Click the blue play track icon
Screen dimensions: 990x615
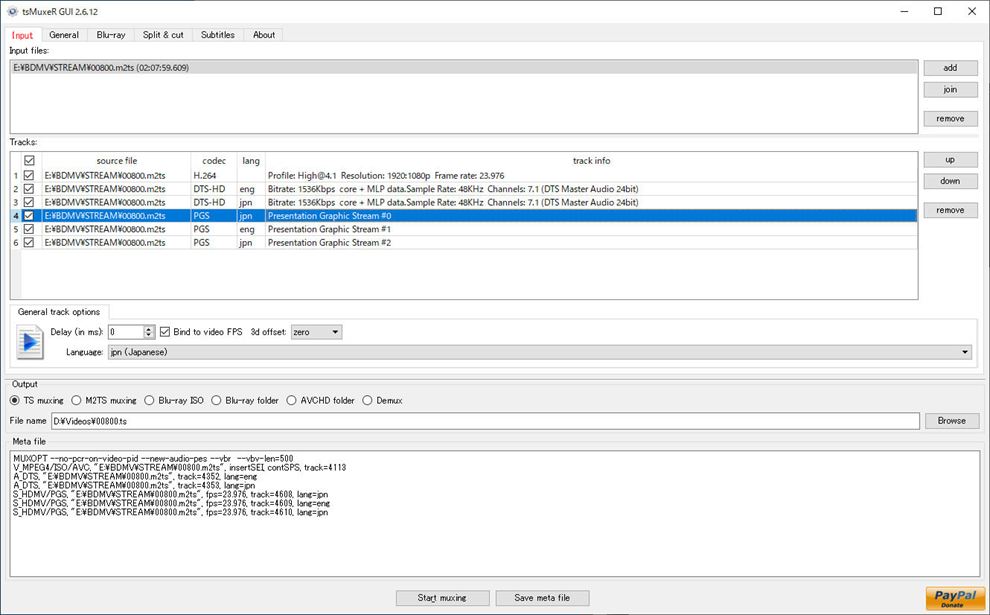point(30,342)
